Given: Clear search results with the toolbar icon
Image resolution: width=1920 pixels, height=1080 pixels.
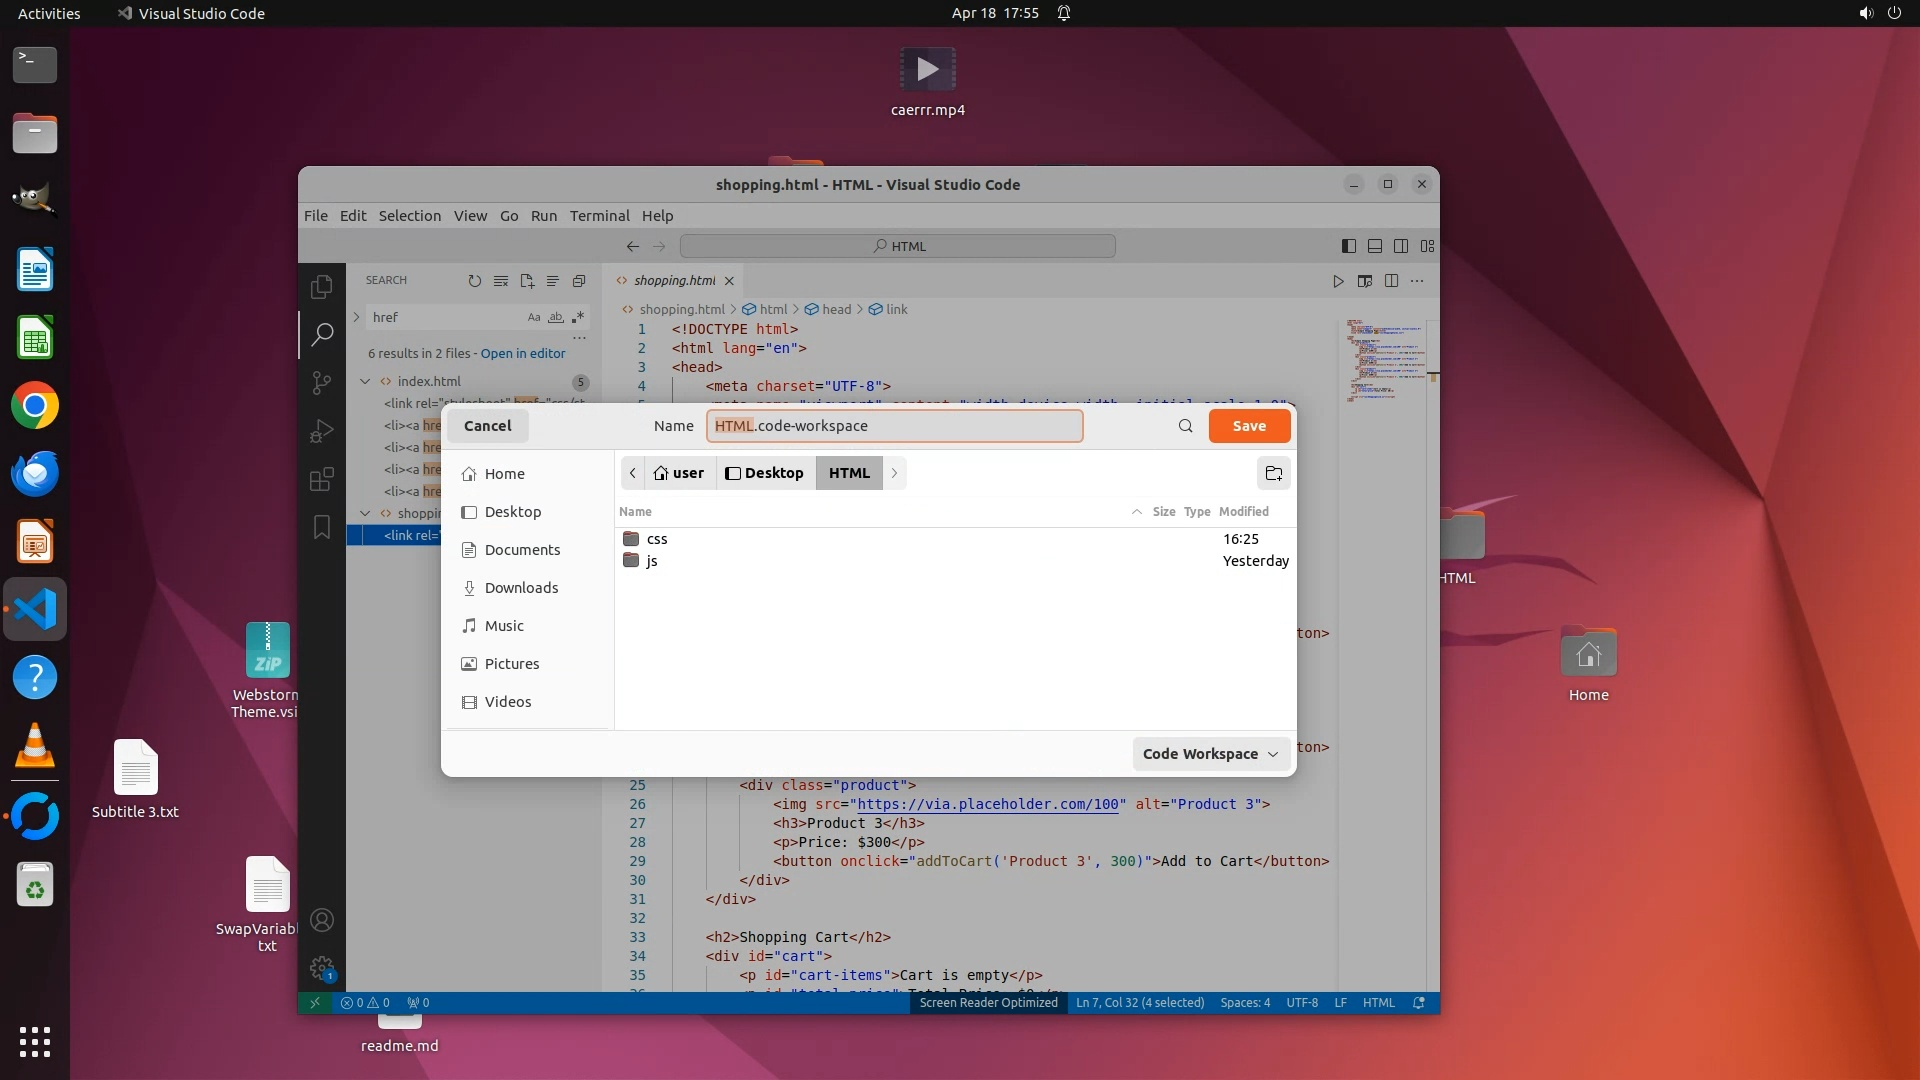Looking at the screenshot, I should [x=501, y=281].
